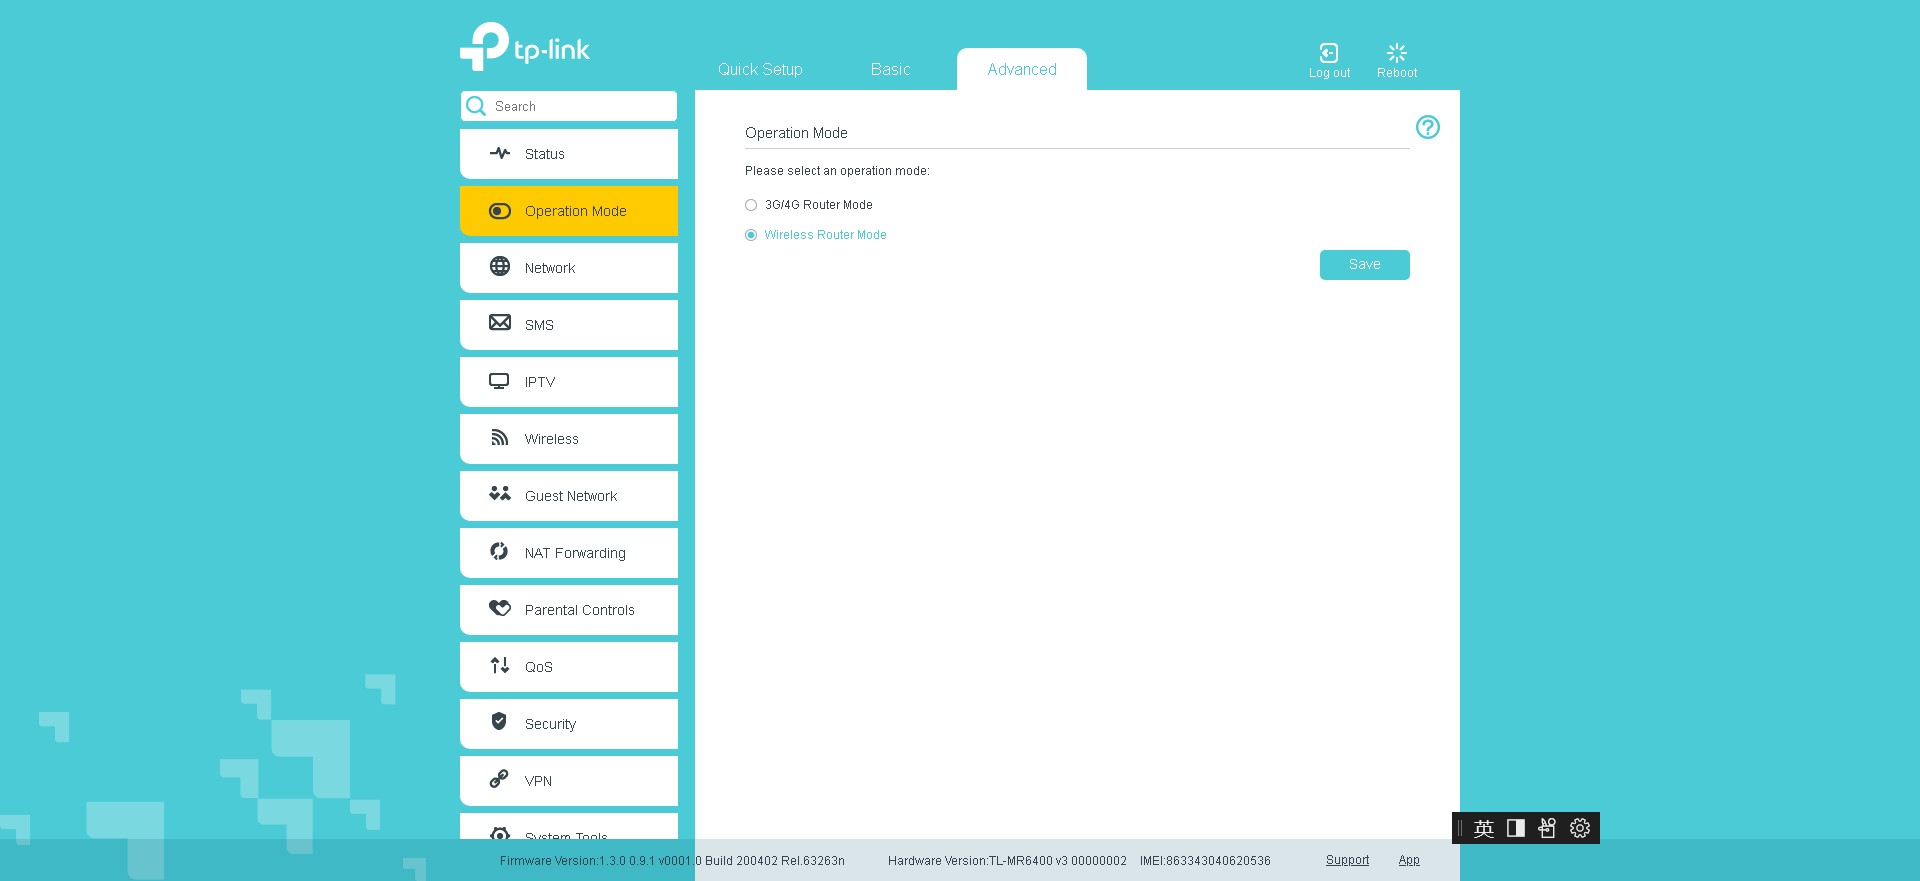Open the Wireless menu
The width and height of the screenshot is (1920, 881).
(569, 439)
